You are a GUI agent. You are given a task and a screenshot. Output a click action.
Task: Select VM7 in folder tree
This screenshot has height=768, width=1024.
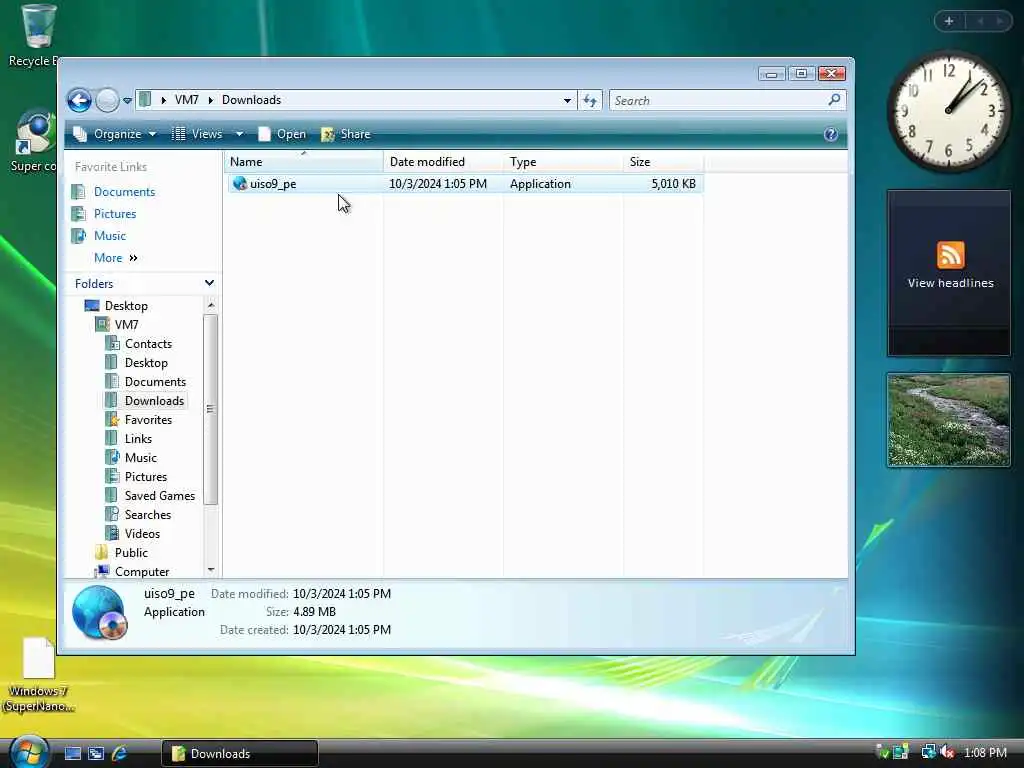126,325
